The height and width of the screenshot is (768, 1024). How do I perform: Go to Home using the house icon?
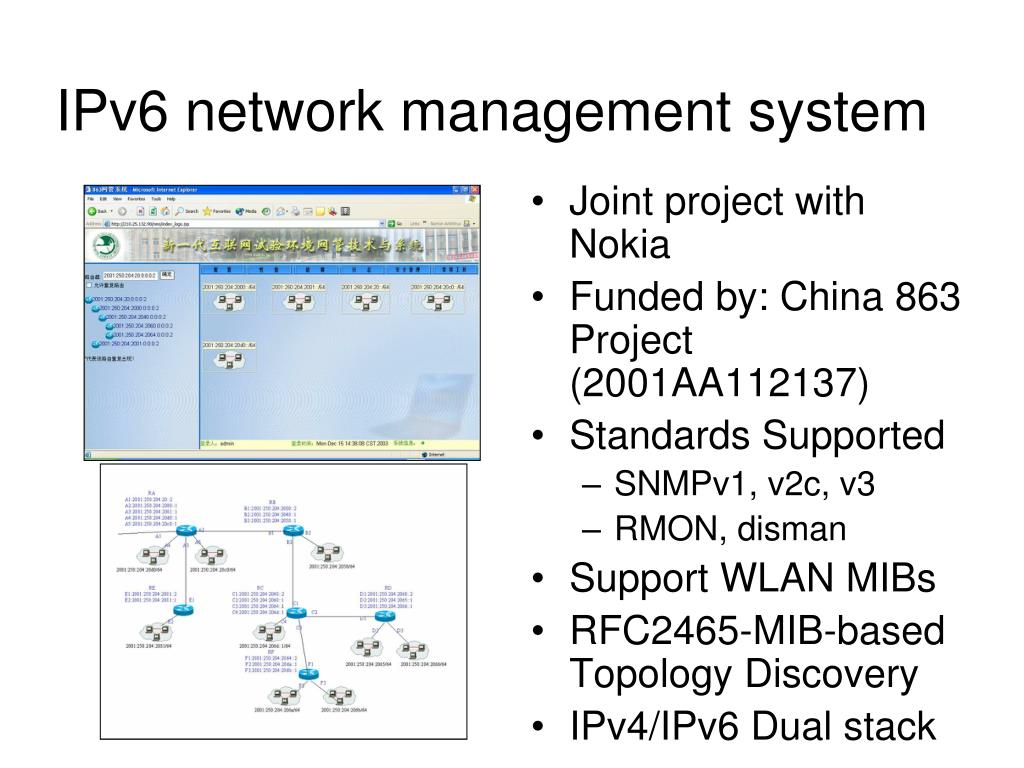pos(165,211)
